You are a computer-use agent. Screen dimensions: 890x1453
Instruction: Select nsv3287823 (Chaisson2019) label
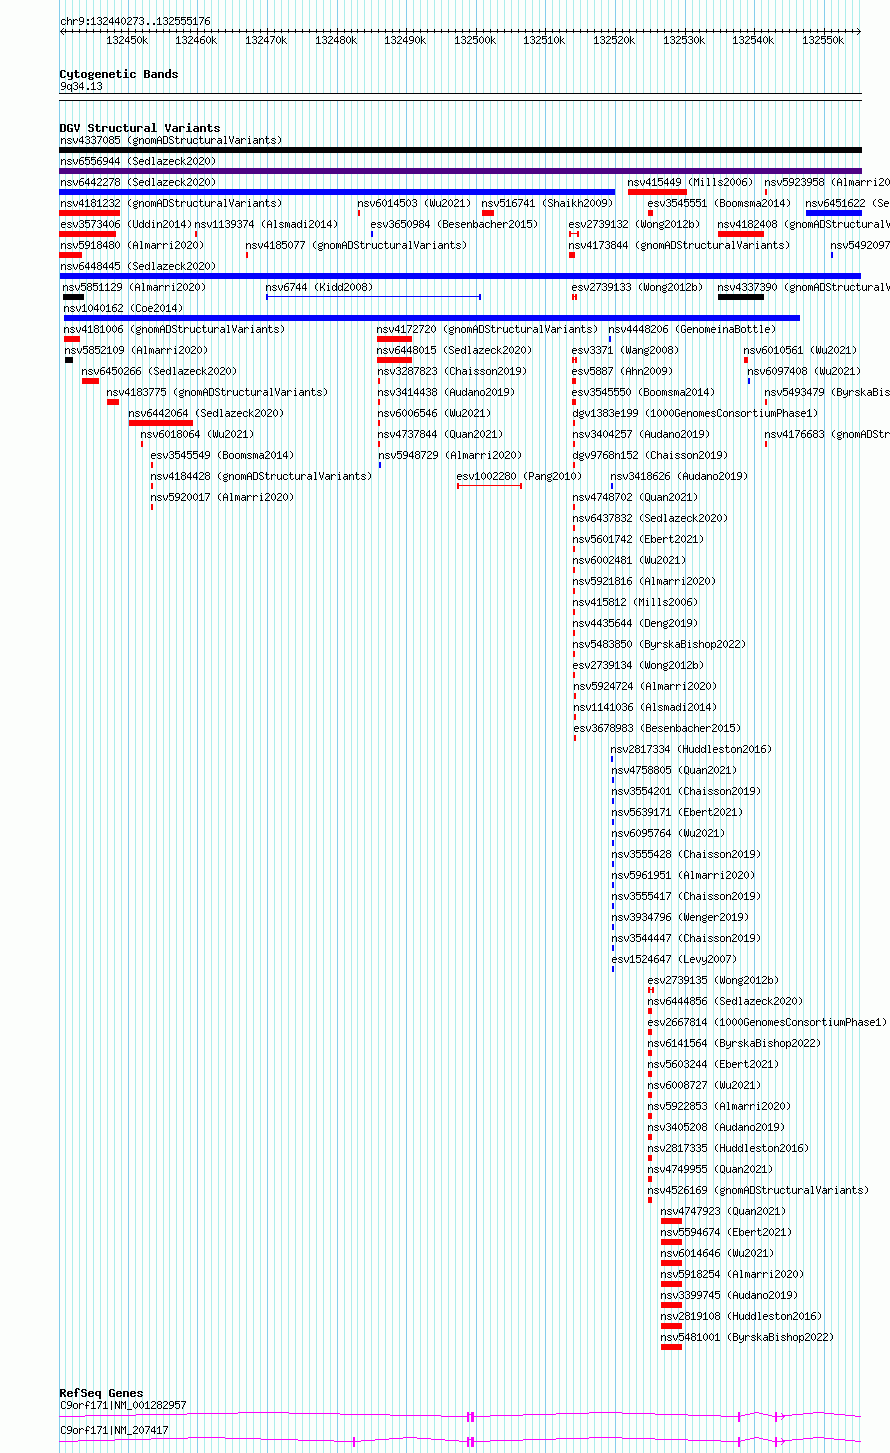coord(451,371)
